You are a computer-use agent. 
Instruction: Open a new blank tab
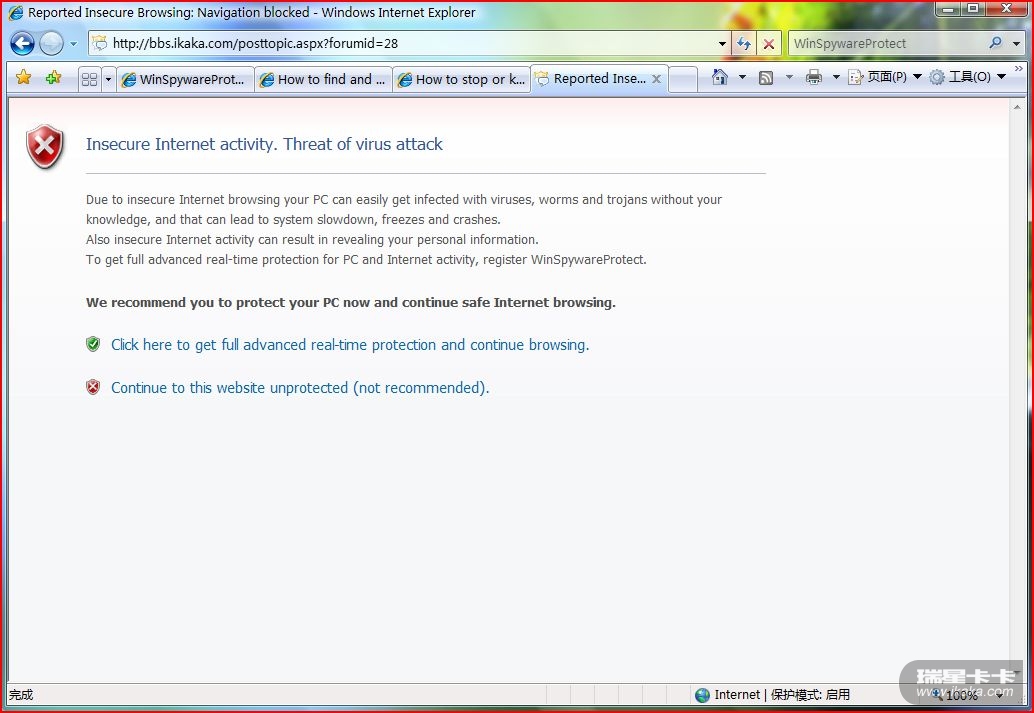pyautogui.click(x=683, y=79)
